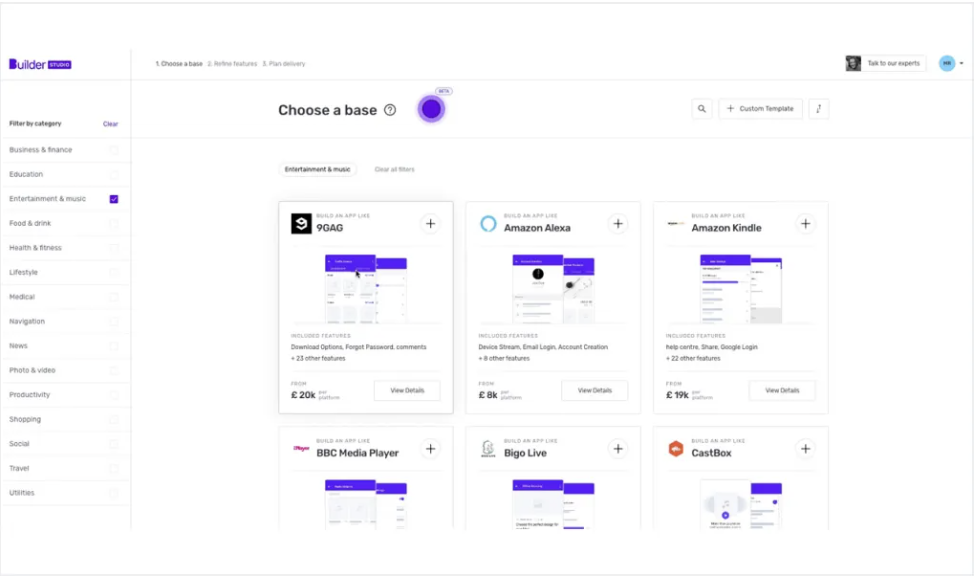The width and height of the screenshot is (974, 576).
Task: Click the Custom Template button
Action: pyautogui.click(x=760, y=109)
